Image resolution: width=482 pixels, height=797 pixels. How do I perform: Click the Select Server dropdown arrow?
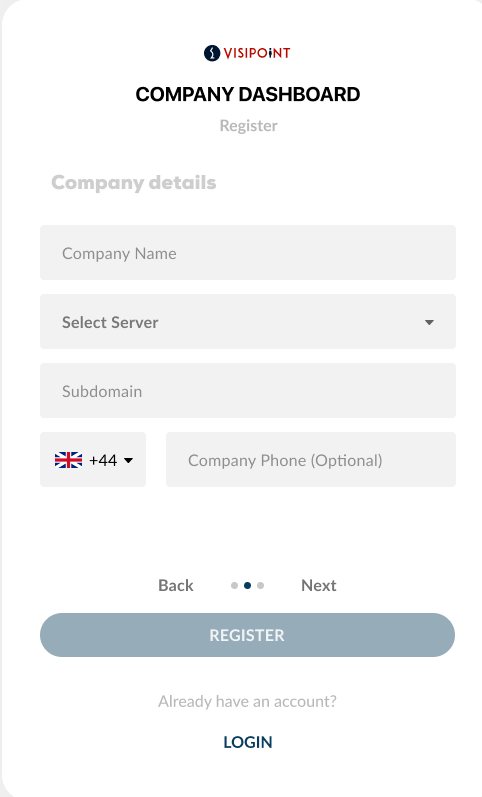(429, 322)
